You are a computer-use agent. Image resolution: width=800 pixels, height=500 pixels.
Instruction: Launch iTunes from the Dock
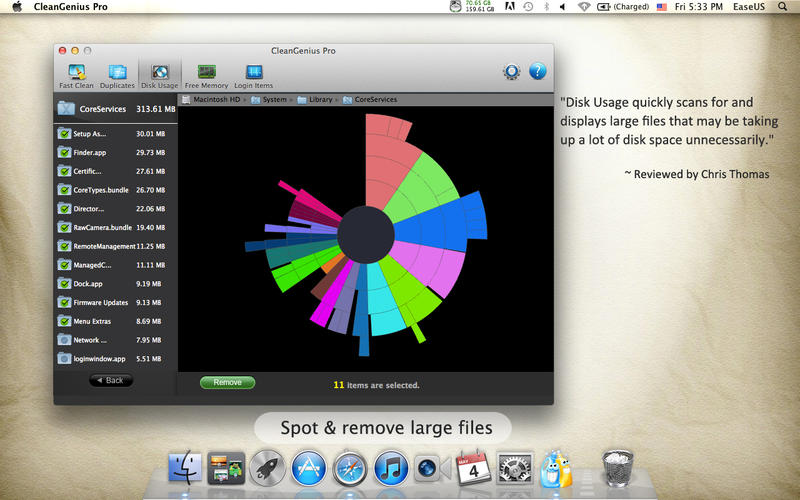click(391, 468)
